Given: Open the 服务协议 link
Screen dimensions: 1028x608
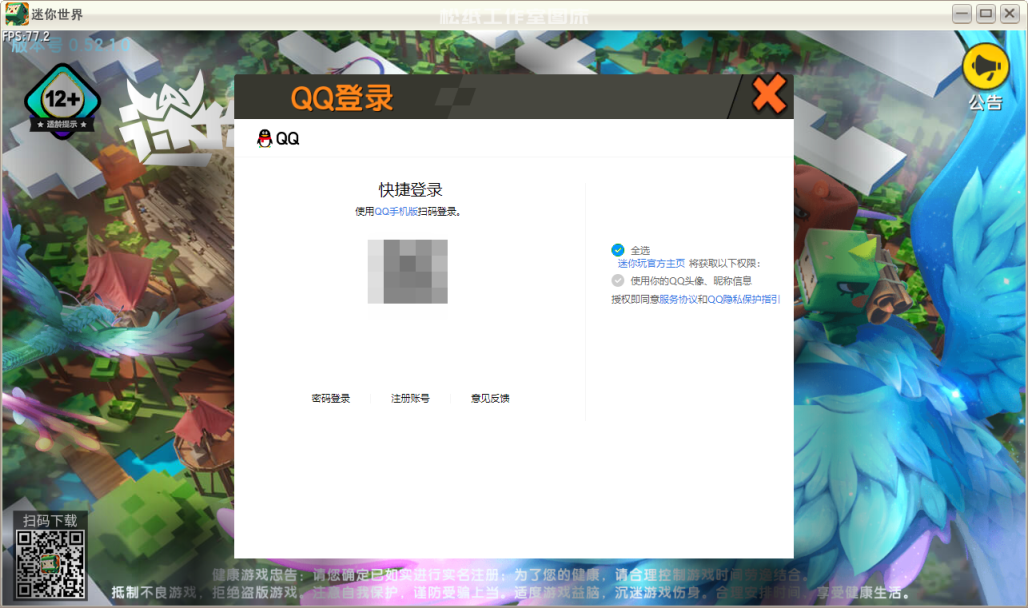Looking at the screenshot, I should pos(678,299).
